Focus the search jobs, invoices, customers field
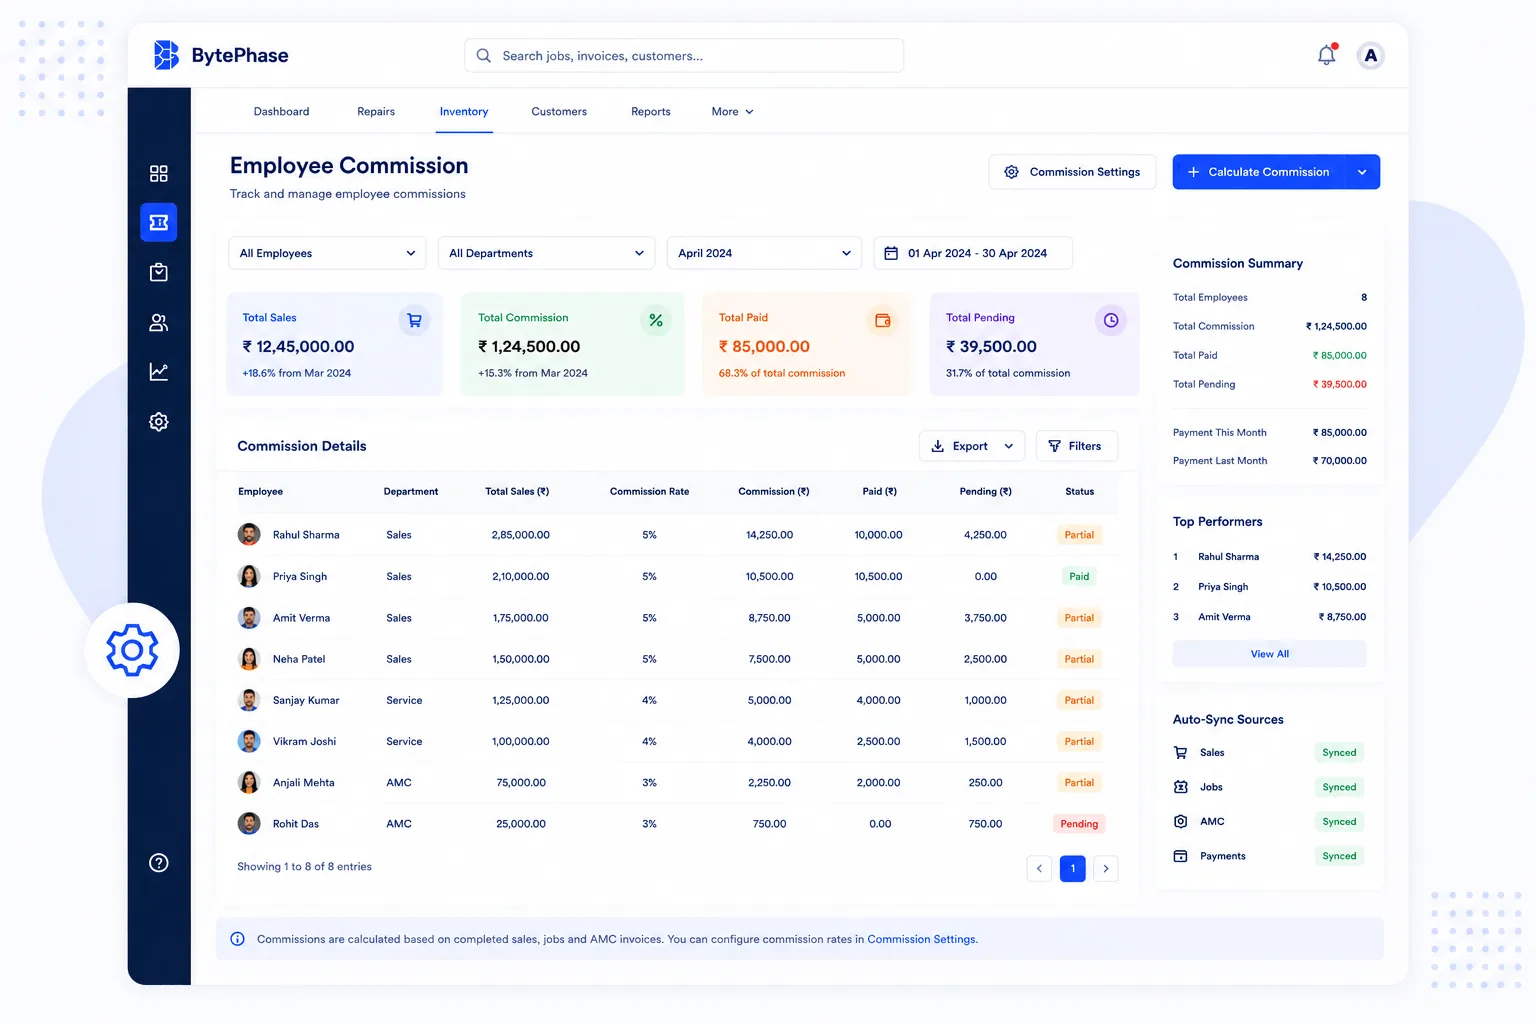The image size is (1536, 1024). [684, 56]
